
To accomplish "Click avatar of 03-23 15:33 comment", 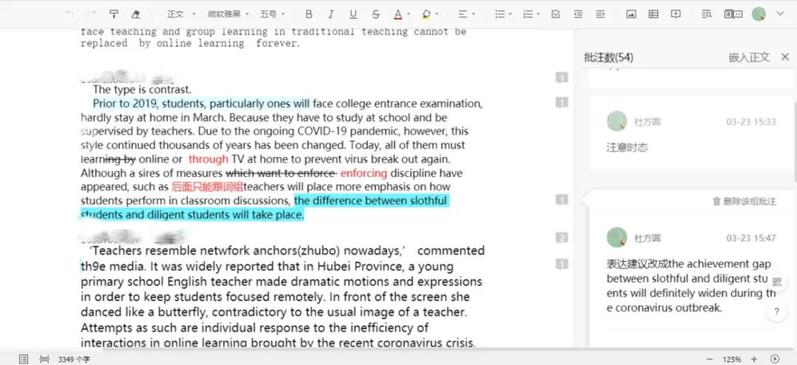I will [617, 121].
